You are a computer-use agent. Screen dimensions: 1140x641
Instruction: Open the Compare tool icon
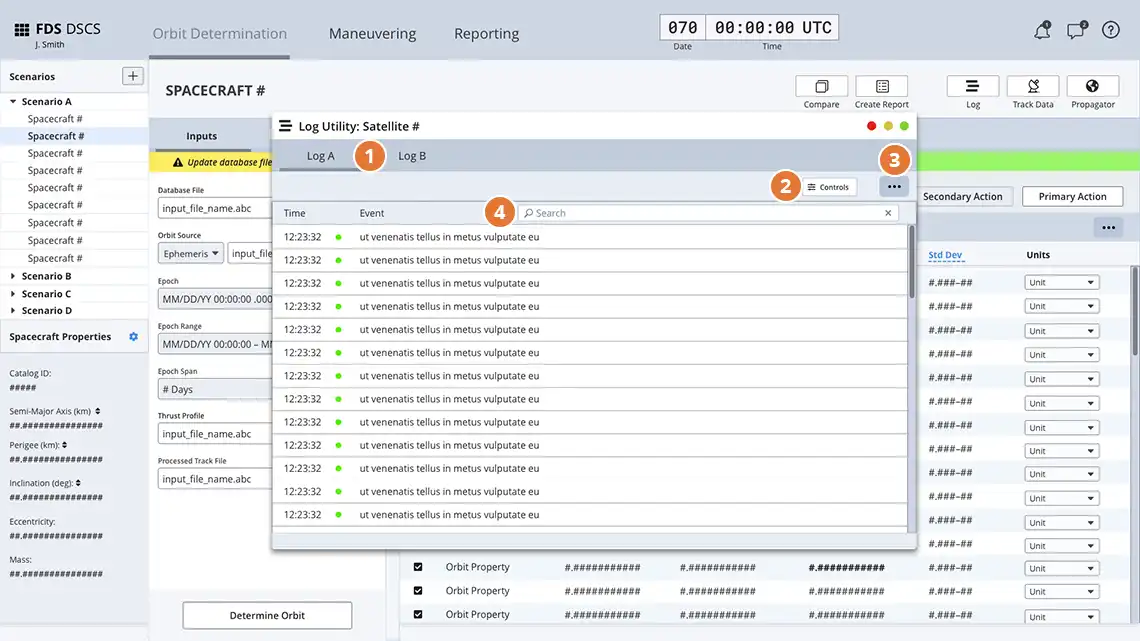point(821,87)
